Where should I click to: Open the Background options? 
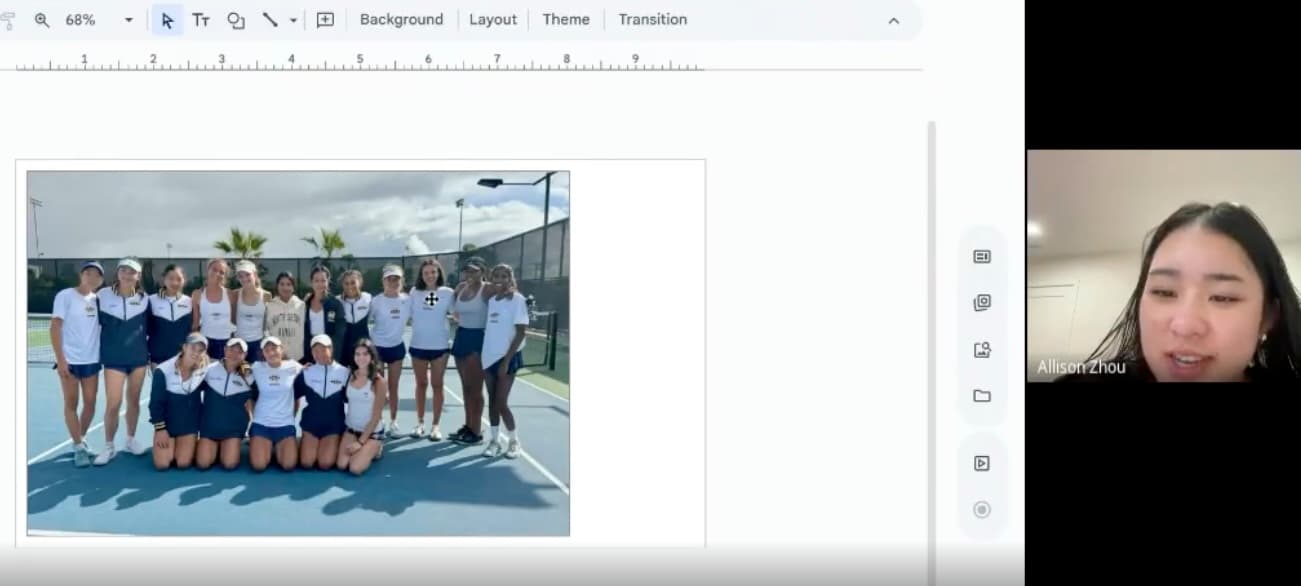click(x=401, y=20)
